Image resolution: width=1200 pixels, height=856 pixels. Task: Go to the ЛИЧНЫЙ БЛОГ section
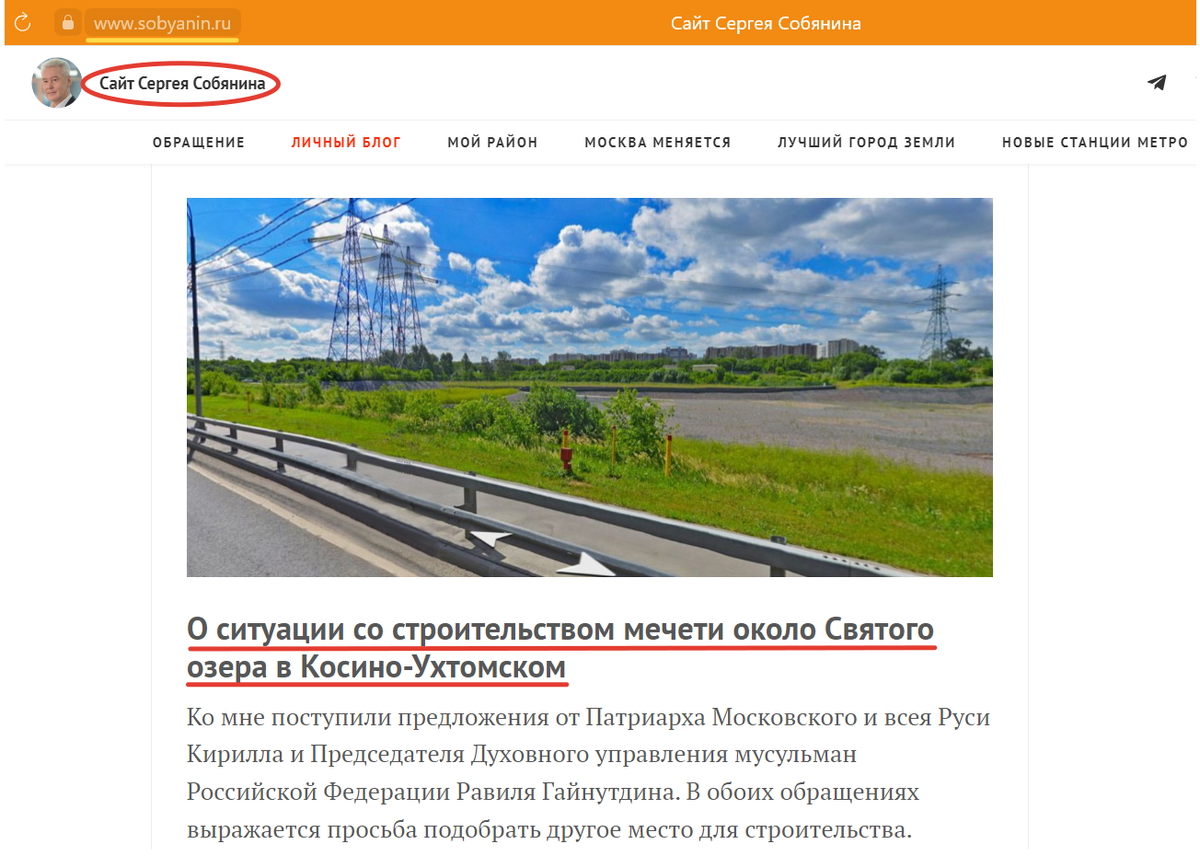[x=346, y=143]
